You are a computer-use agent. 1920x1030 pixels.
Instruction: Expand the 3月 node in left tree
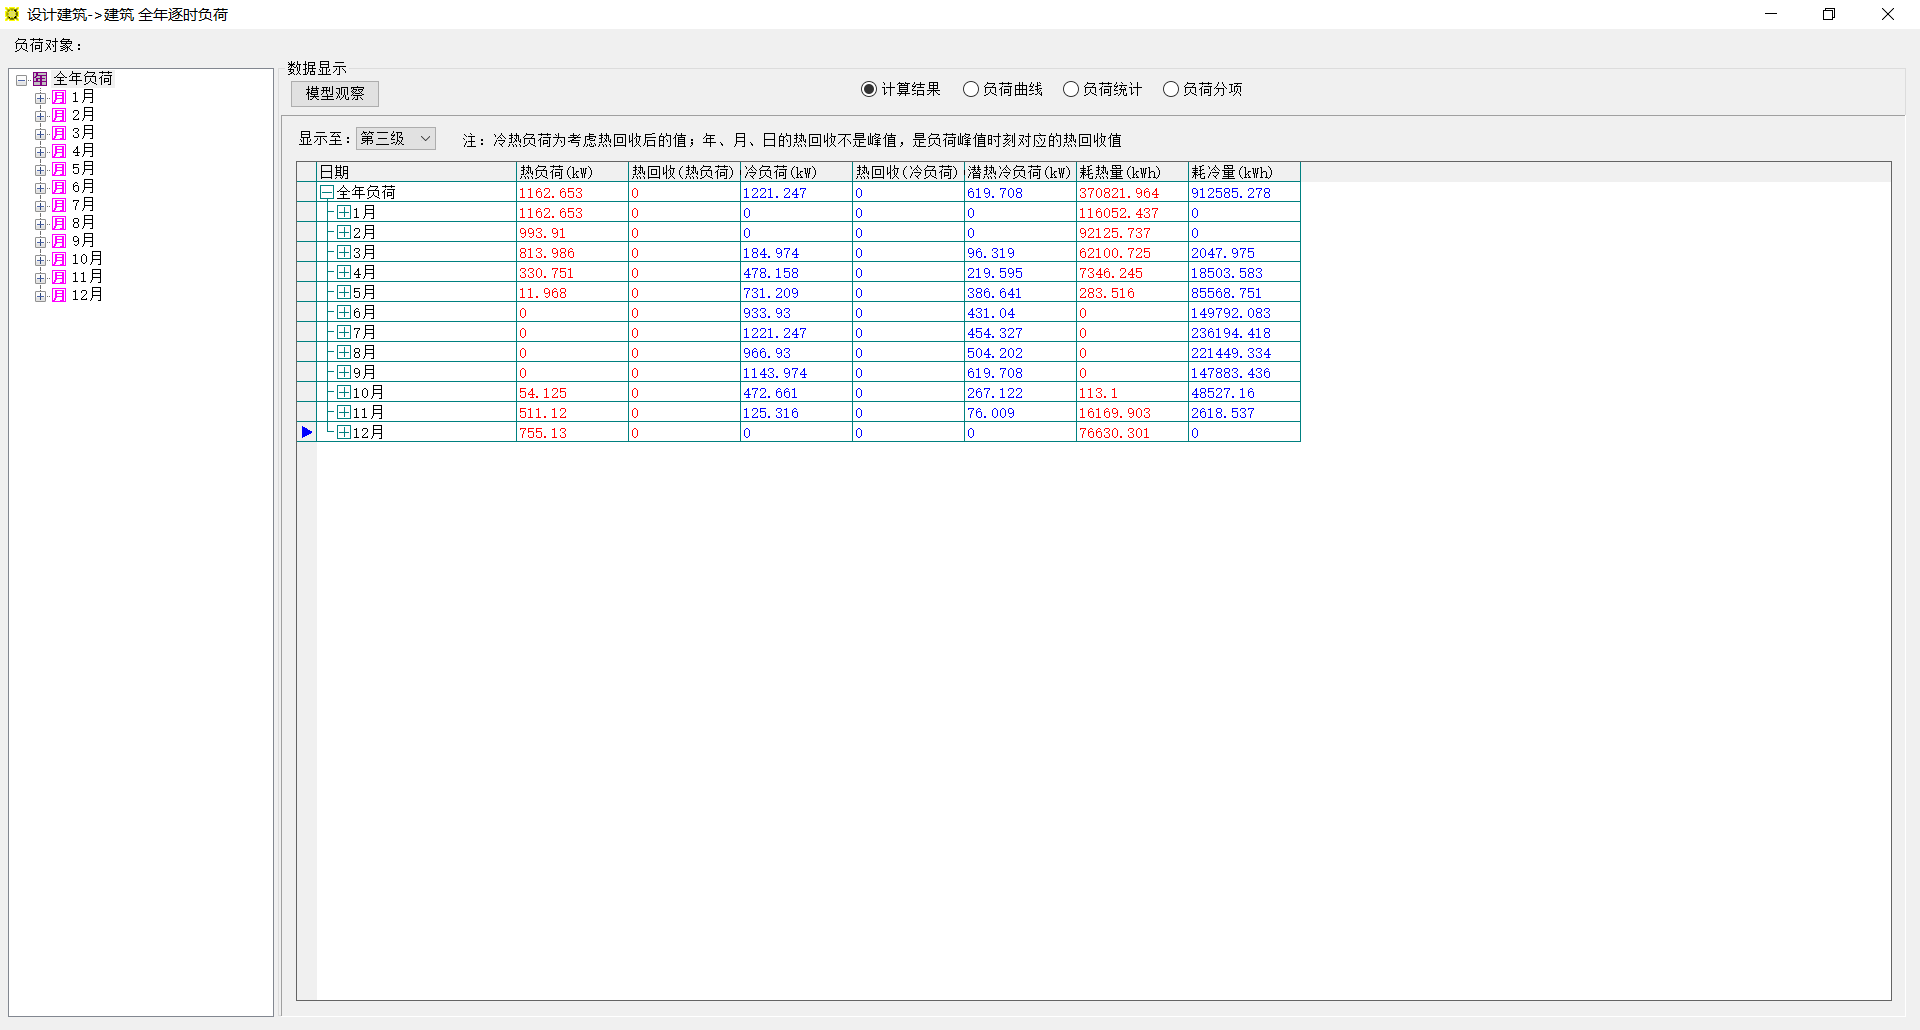click(40, 134)
